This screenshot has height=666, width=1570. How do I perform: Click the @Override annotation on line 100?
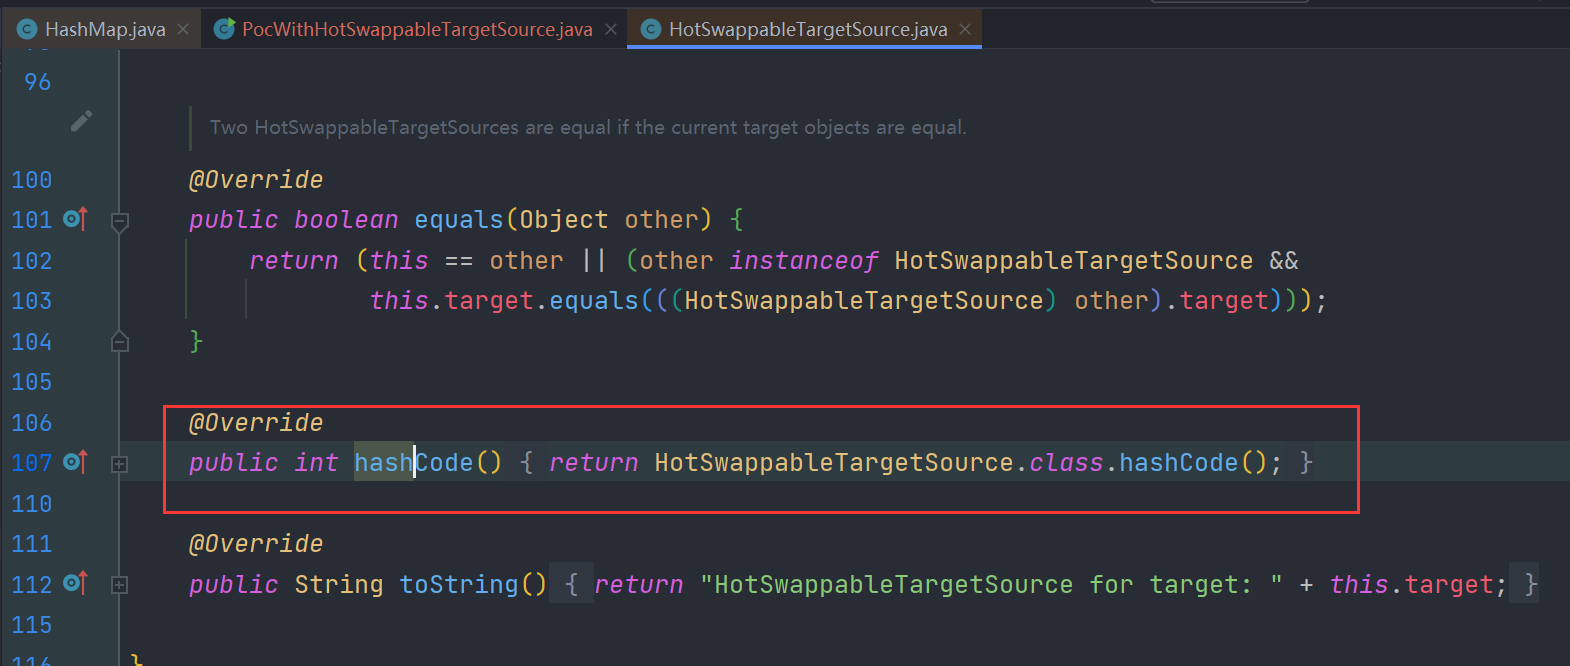[x=256, y=180]
